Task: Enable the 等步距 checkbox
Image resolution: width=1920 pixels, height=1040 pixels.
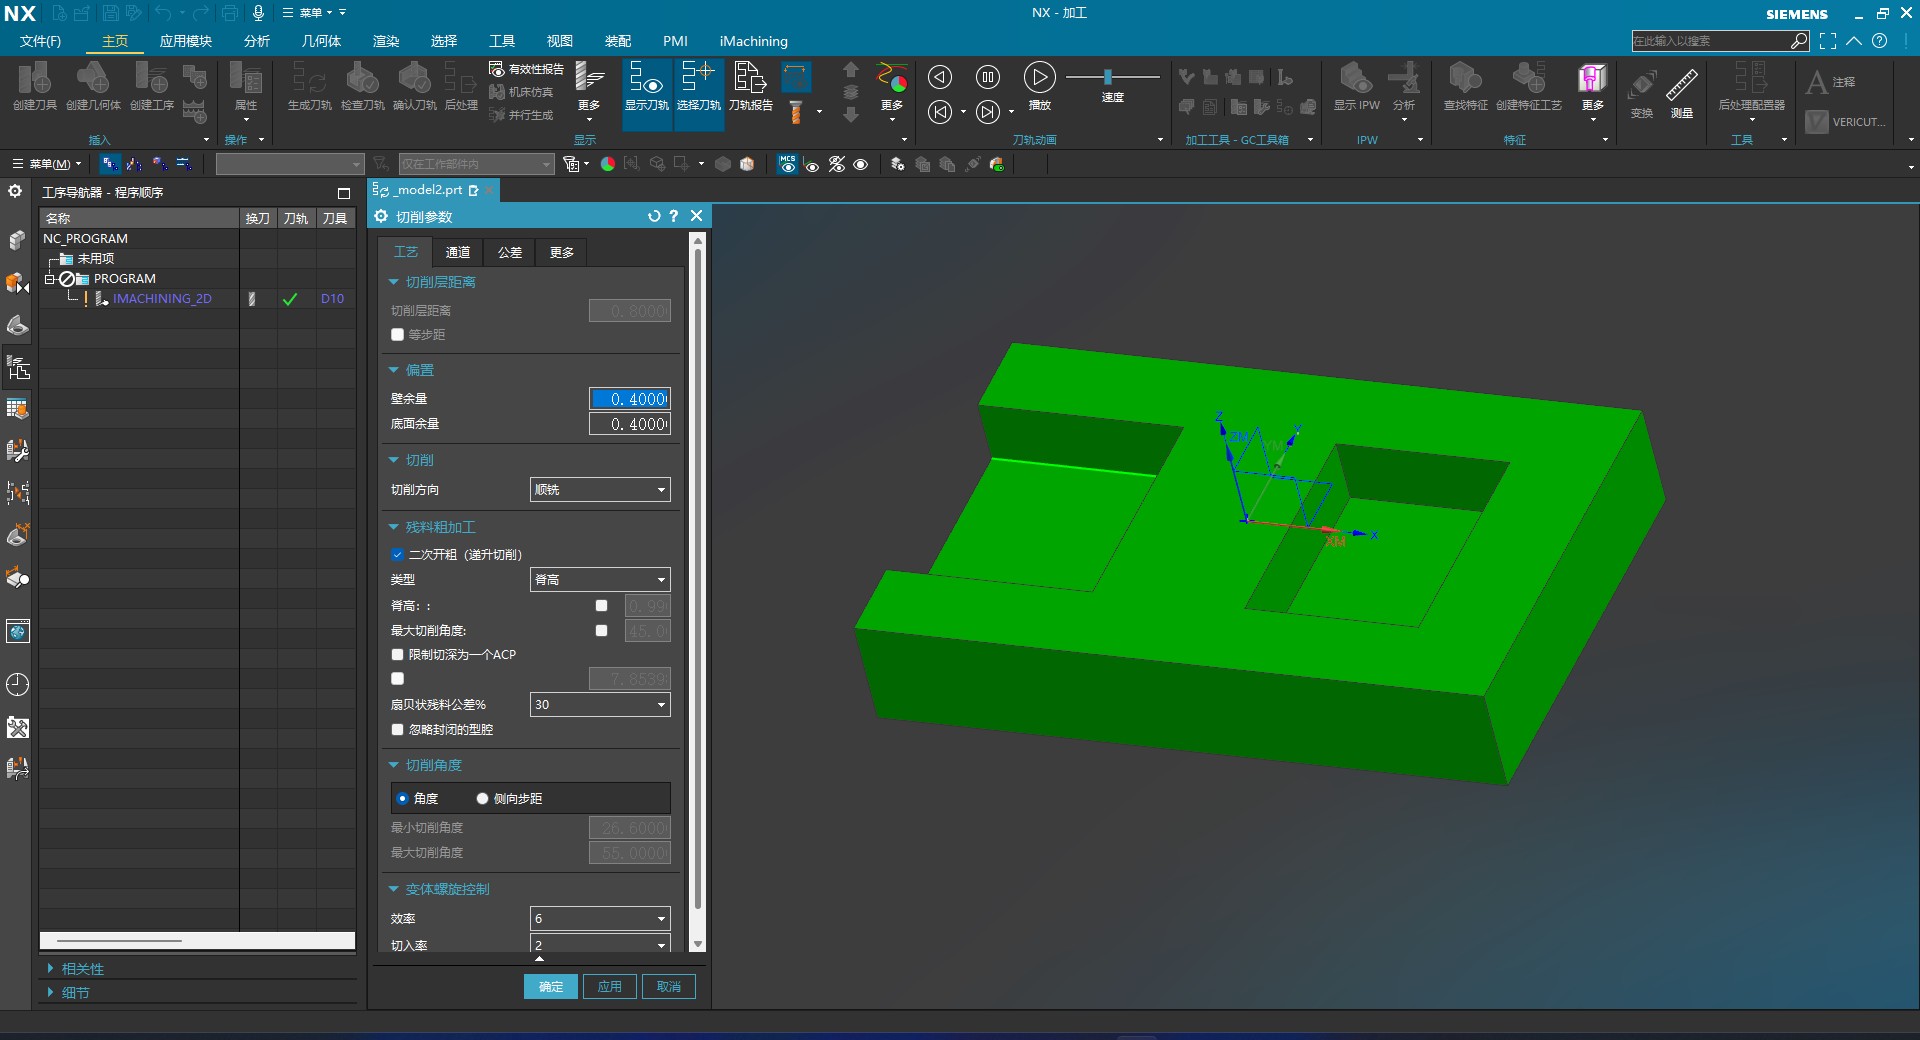Action: click(x=397, y=335)
